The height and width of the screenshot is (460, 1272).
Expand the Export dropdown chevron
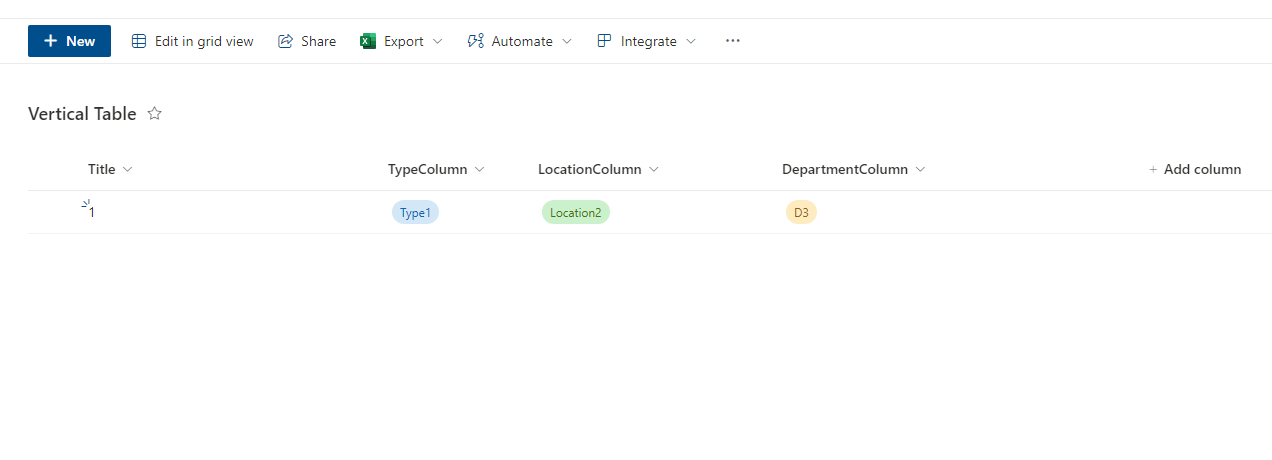[437, 41]
